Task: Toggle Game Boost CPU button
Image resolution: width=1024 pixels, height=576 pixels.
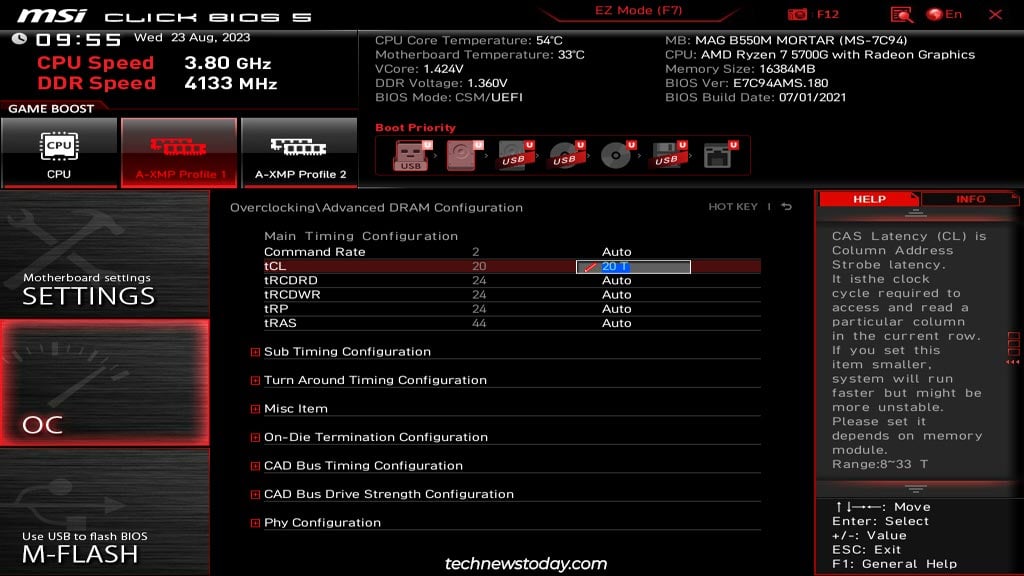Action: click(x=59, y=153)
